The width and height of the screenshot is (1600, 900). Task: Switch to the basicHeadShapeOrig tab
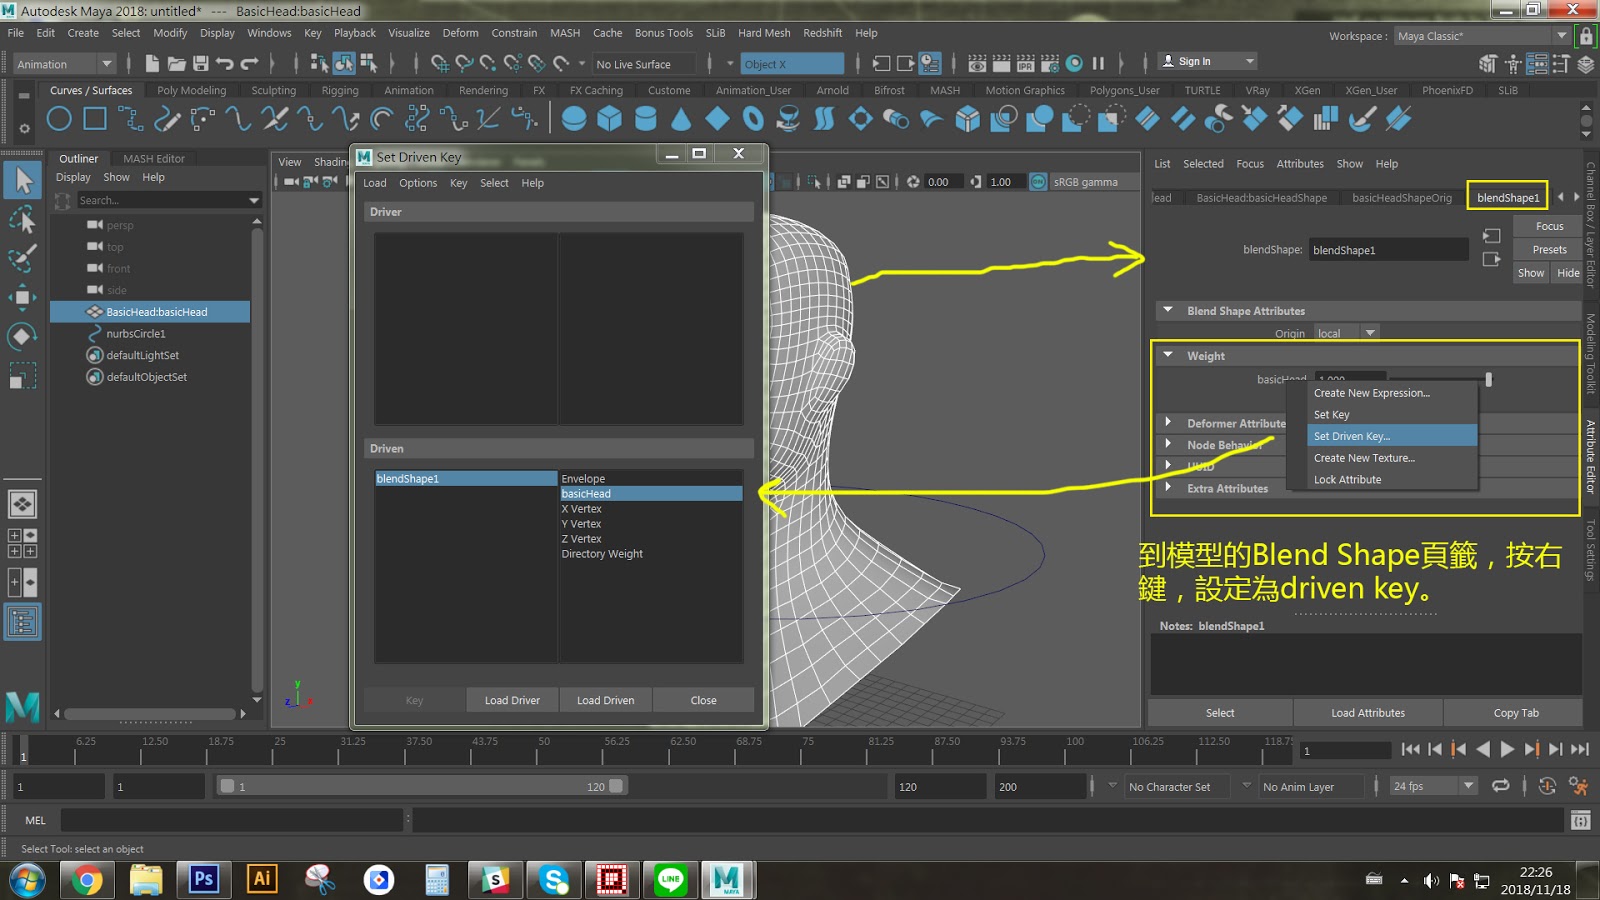pyautogui.click(x=1400, y=198)
